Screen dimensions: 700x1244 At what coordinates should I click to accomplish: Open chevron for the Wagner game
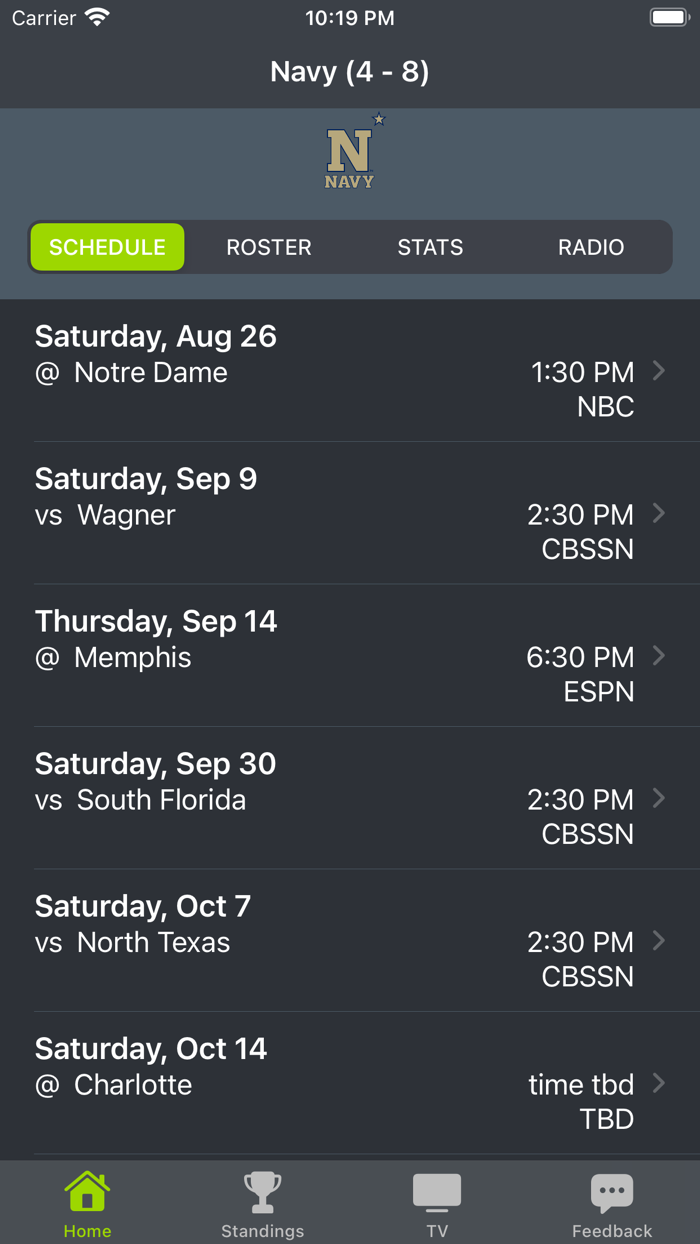point(659,513)
